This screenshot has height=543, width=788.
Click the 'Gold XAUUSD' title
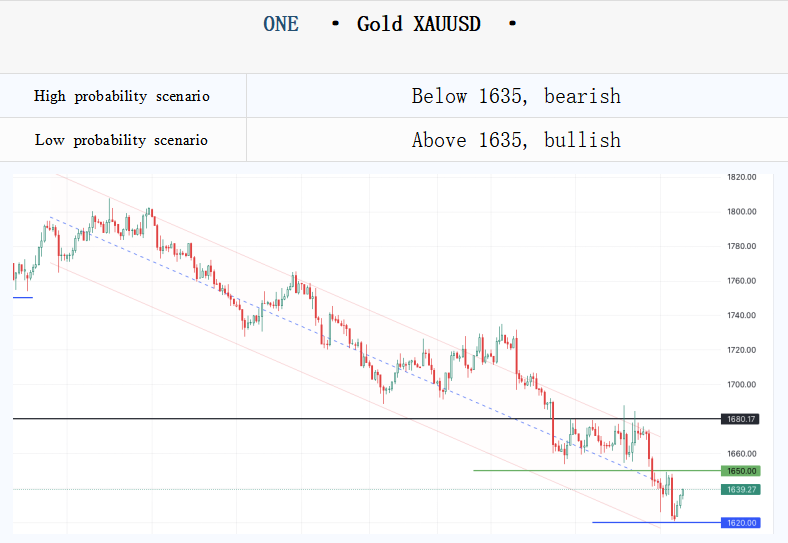[419, 24]
